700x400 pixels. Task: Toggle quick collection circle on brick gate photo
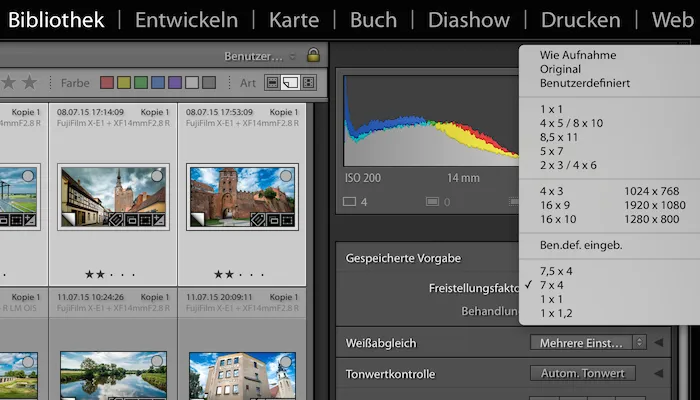pos(286,176)
